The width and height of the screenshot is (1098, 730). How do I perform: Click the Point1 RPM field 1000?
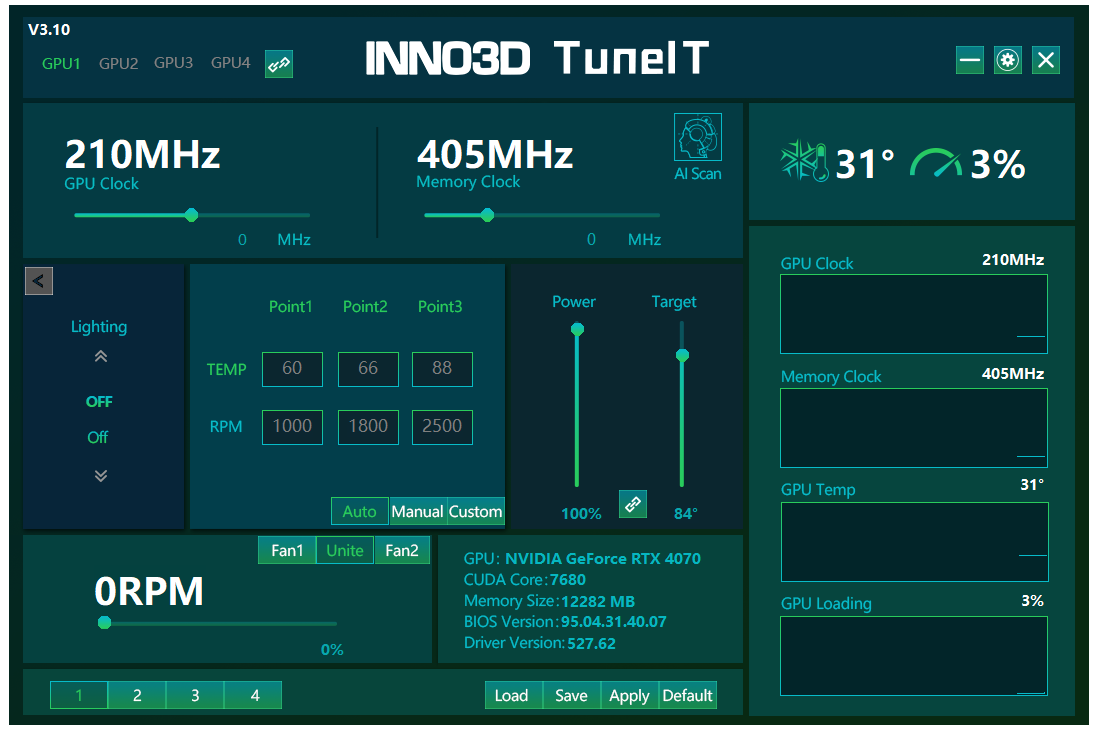pyautogui.click(x=292, y=427)
